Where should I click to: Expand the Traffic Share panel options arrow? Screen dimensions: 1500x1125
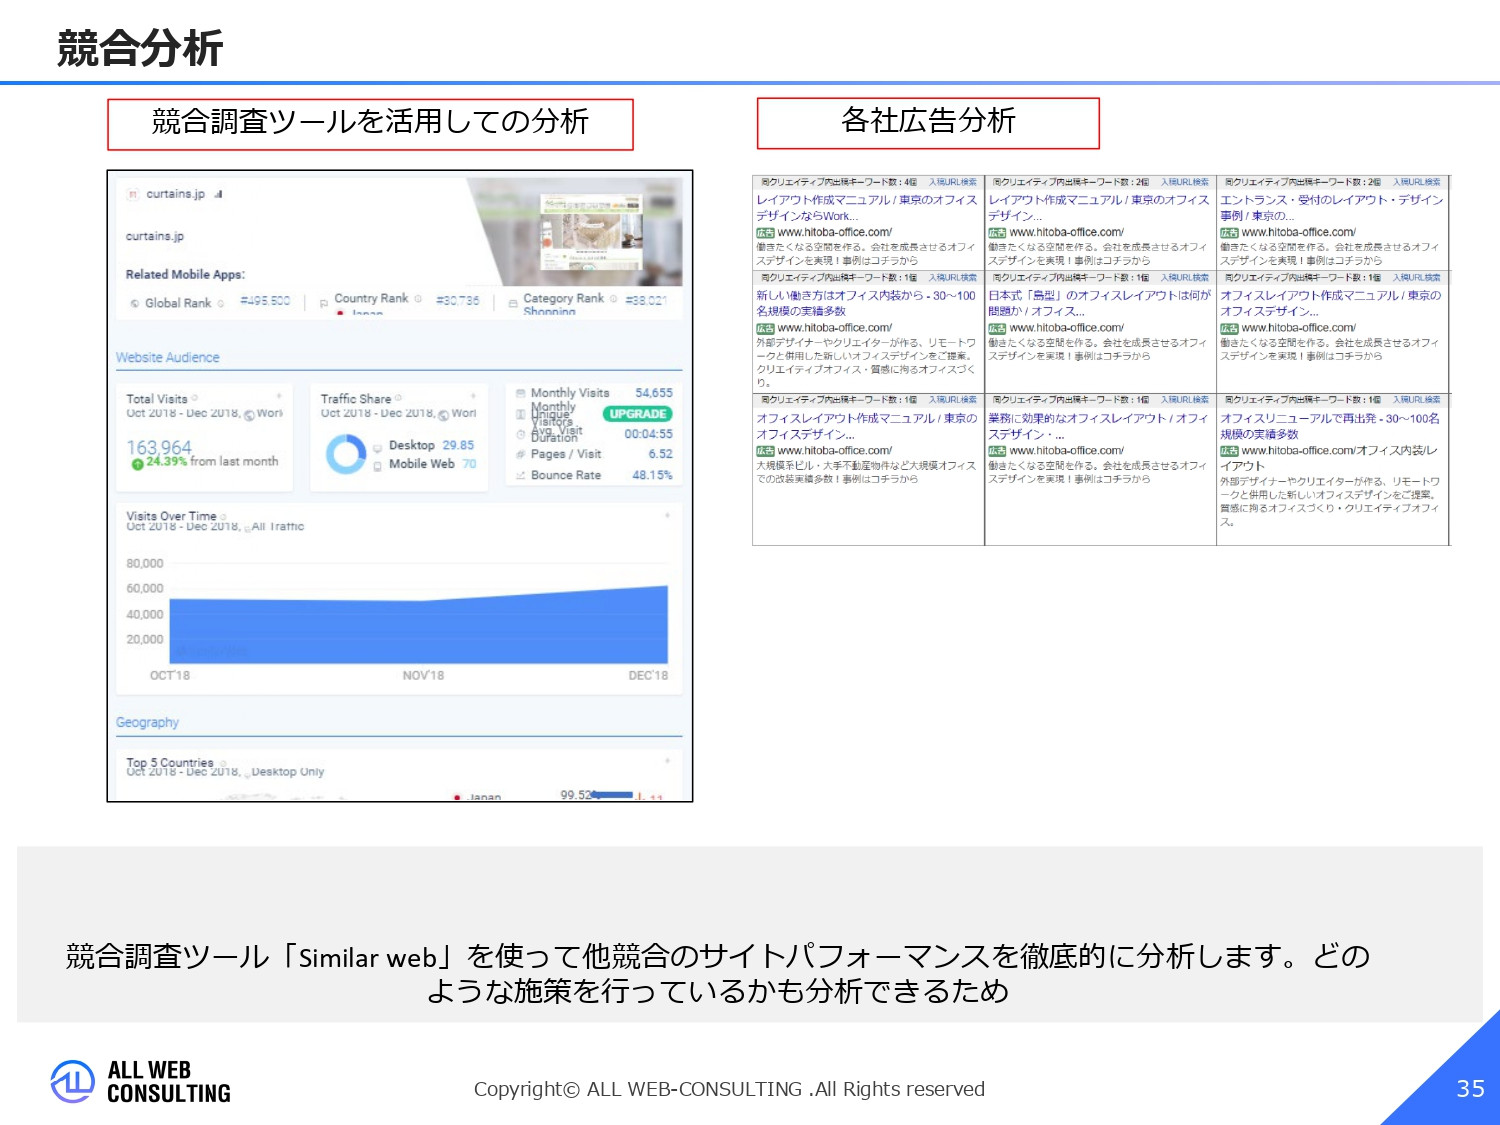(473, 395)
